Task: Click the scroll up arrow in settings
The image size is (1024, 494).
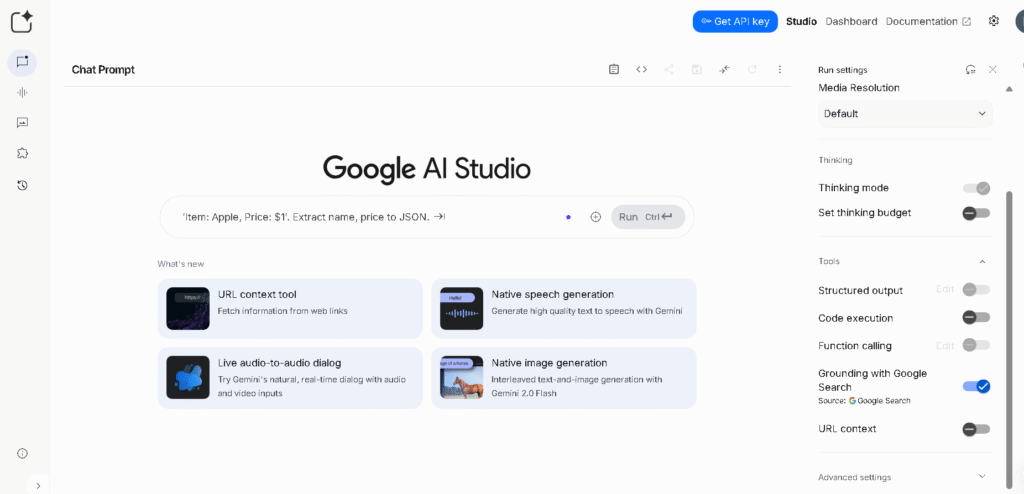Action: (1010, 89)
